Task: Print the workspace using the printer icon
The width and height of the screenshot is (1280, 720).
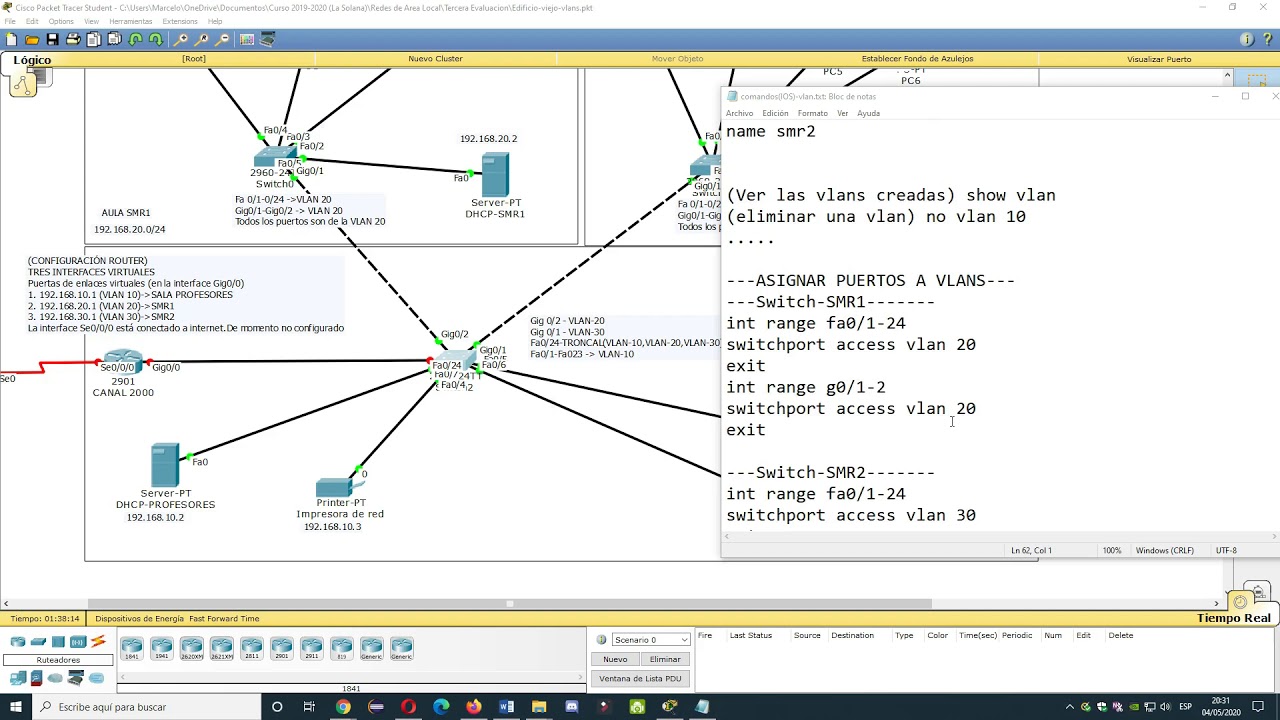Action: click(73, 40)
